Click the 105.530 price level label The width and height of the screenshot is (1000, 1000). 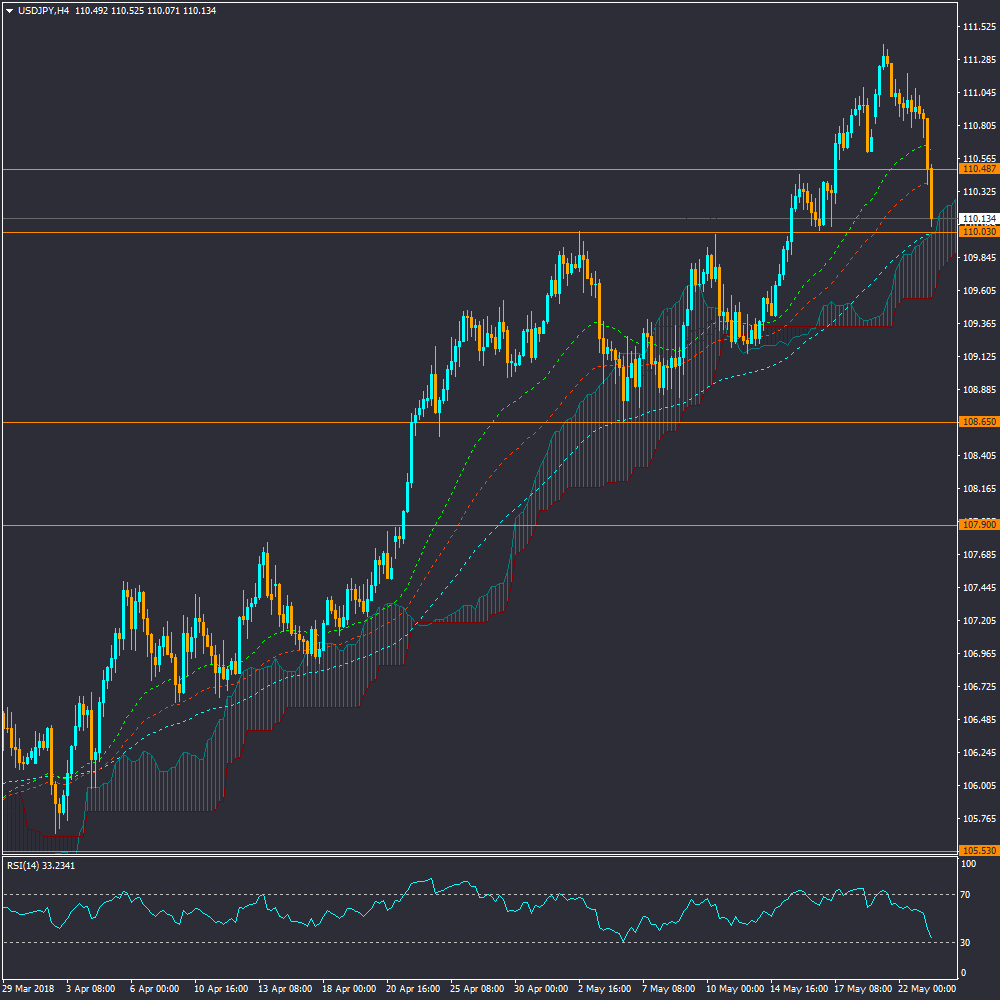(978, 851)
